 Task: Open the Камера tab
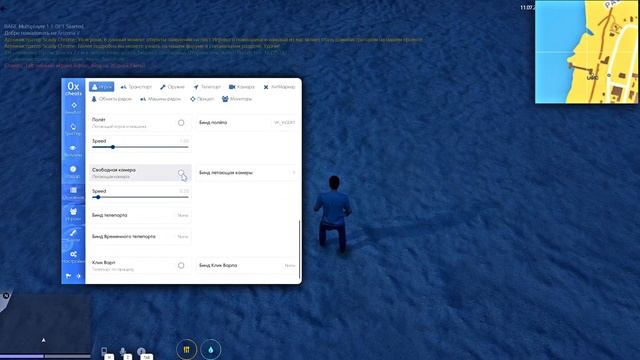(x=242, y=87)
